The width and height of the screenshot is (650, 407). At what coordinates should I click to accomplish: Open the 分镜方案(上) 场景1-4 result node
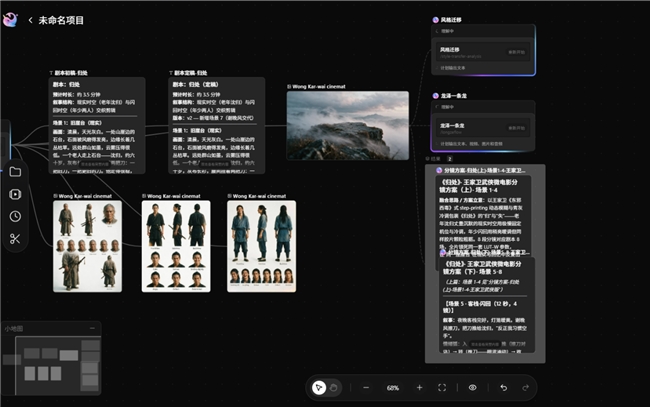point(483,218)
